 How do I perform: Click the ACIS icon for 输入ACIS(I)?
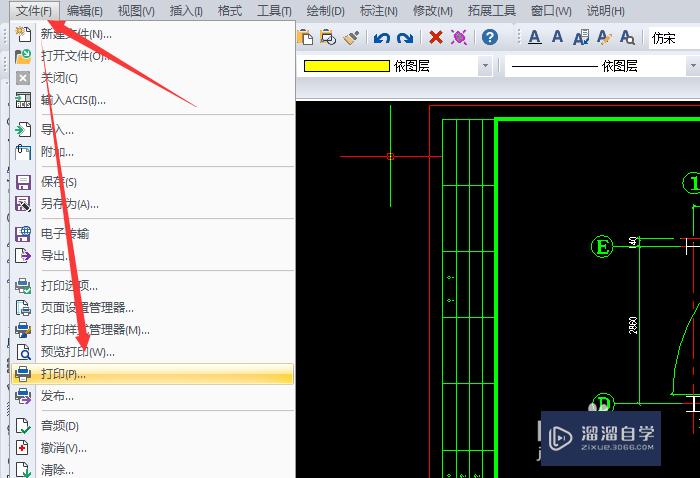[x=23, y=100]
